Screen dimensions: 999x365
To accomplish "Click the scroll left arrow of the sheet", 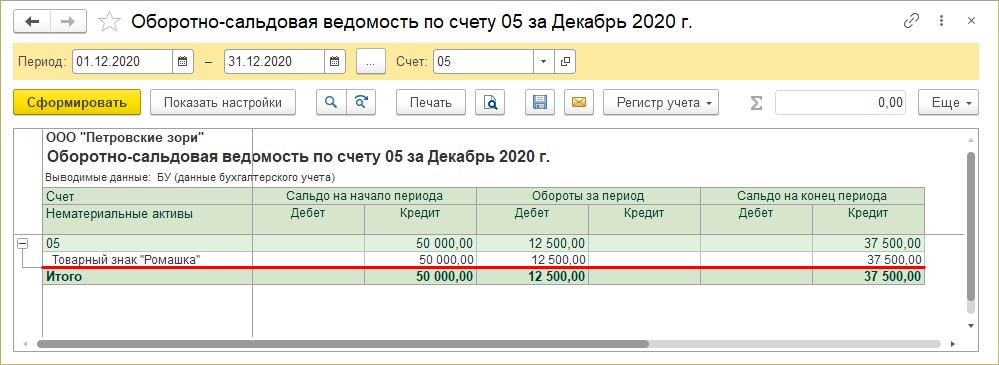I will click(x=25, y=344).
